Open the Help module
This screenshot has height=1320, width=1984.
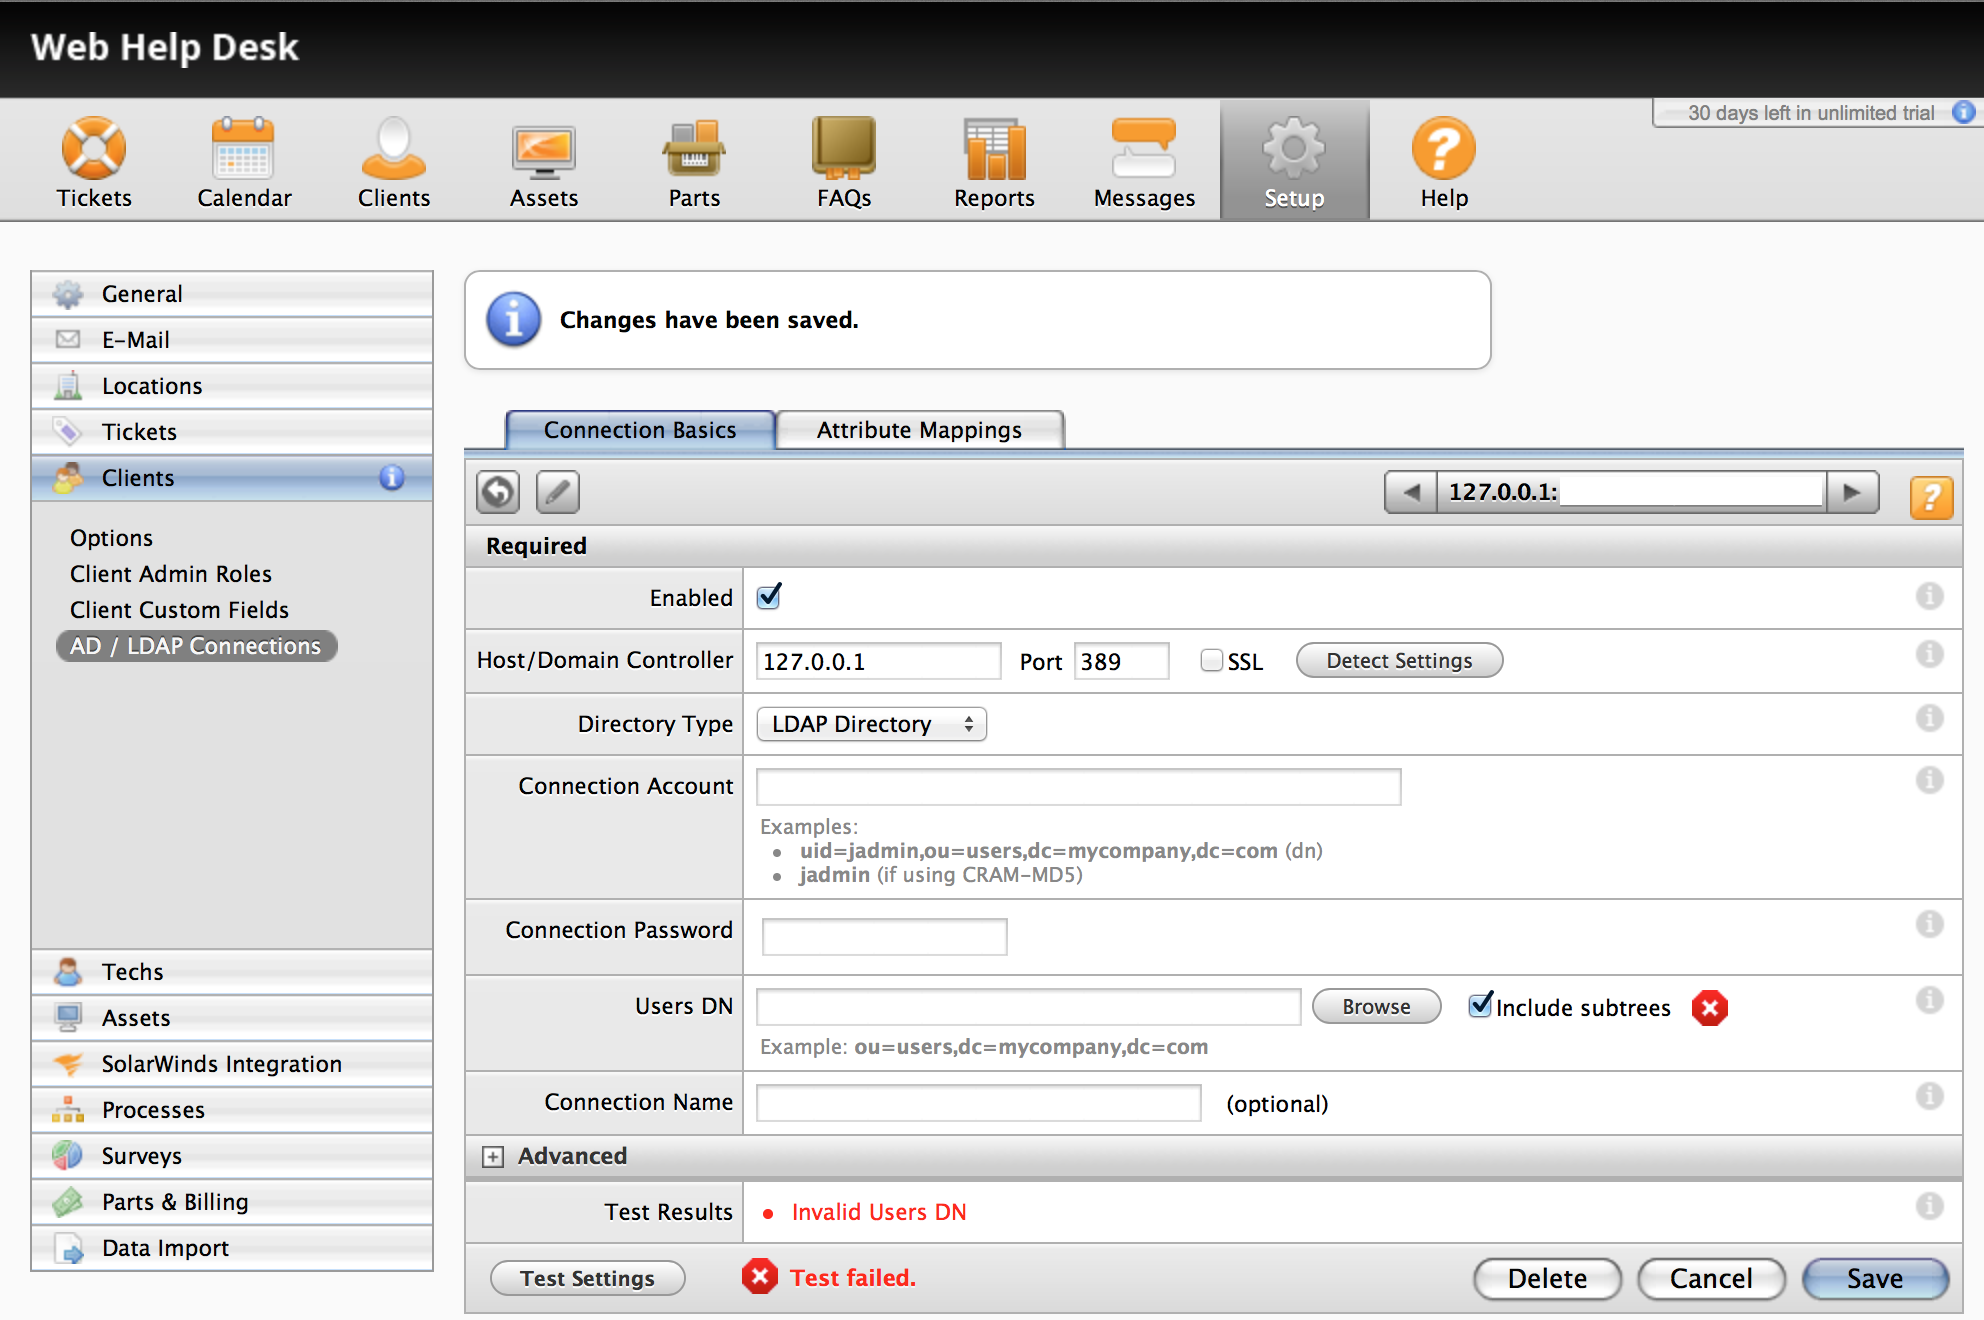click(1444, 162)
